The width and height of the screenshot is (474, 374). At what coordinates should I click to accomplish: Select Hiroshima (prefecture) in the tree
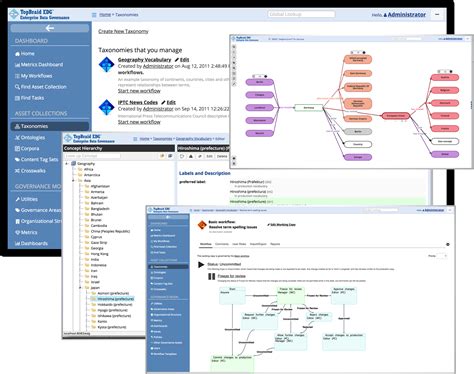115,299
